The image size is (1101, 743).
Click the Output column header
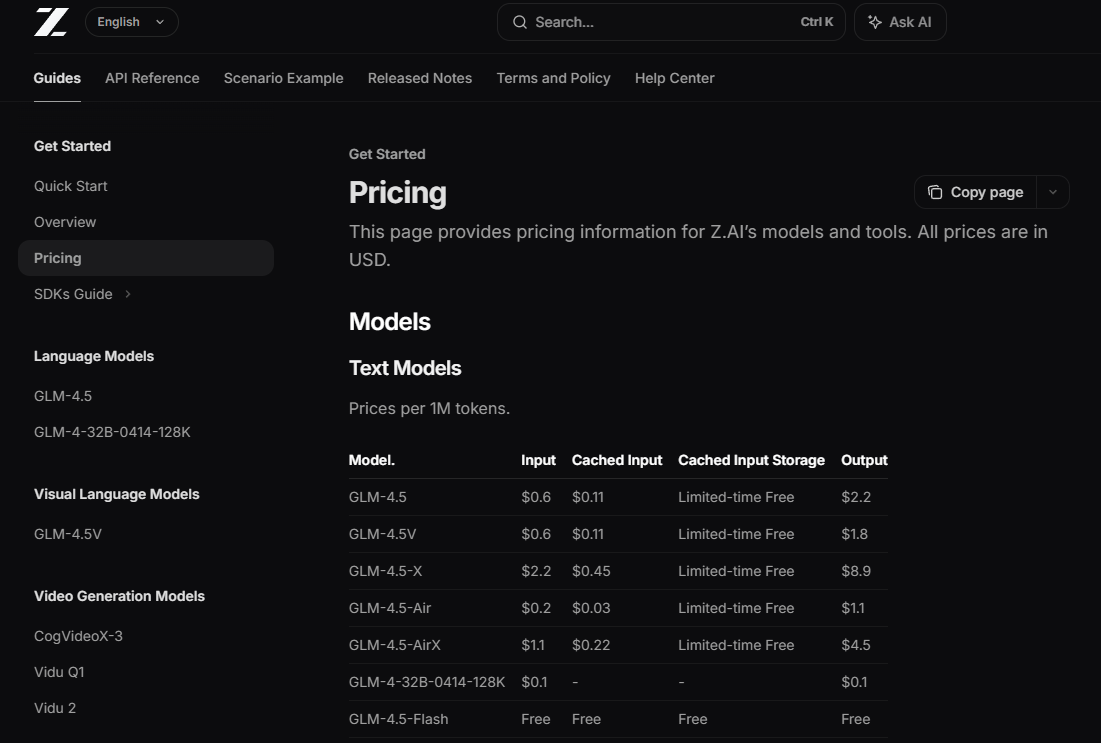(x=864, y=460)
